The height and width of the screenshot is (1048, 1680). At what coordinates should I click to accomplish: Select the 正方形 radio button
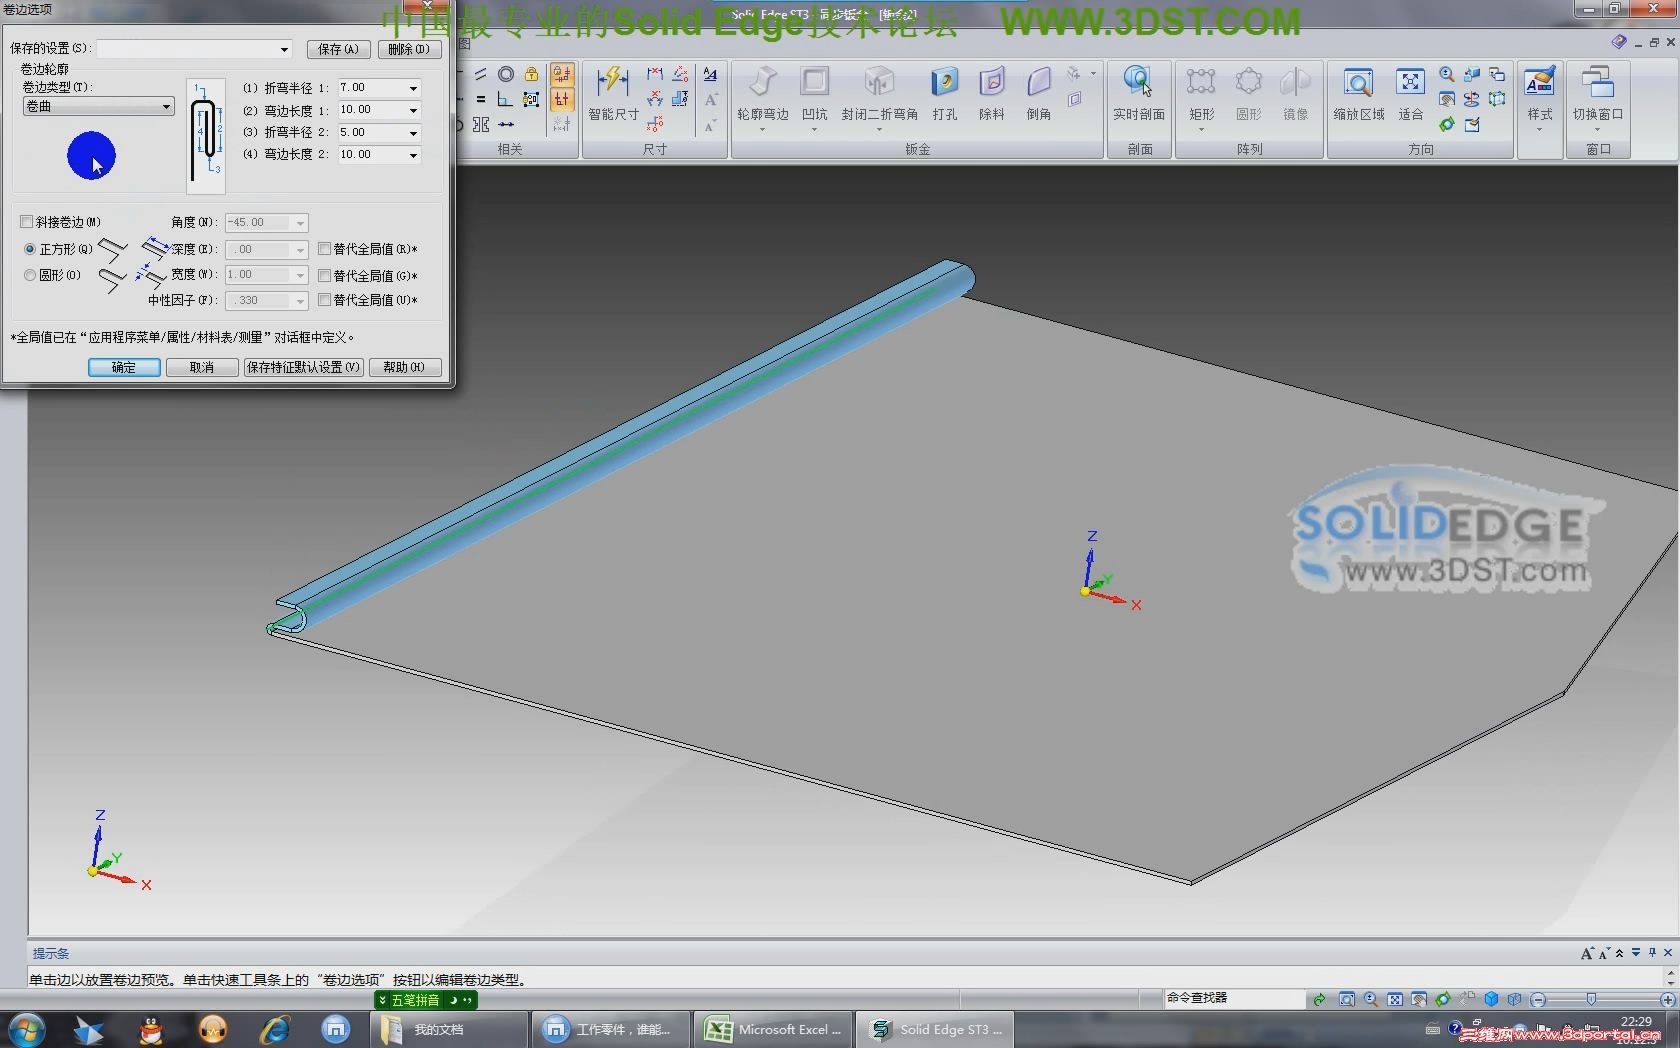point(30,249)
